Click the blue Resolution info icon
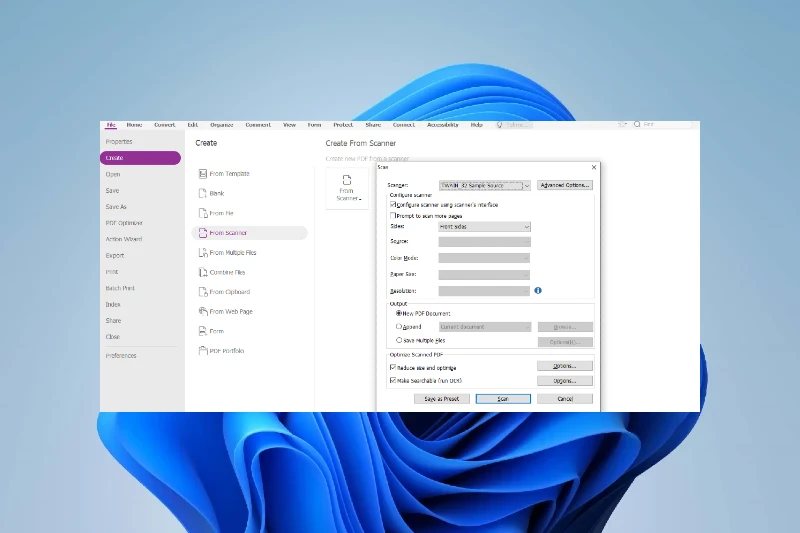The height and width of the screenshot is (533, 800). [x=538, y=290]
